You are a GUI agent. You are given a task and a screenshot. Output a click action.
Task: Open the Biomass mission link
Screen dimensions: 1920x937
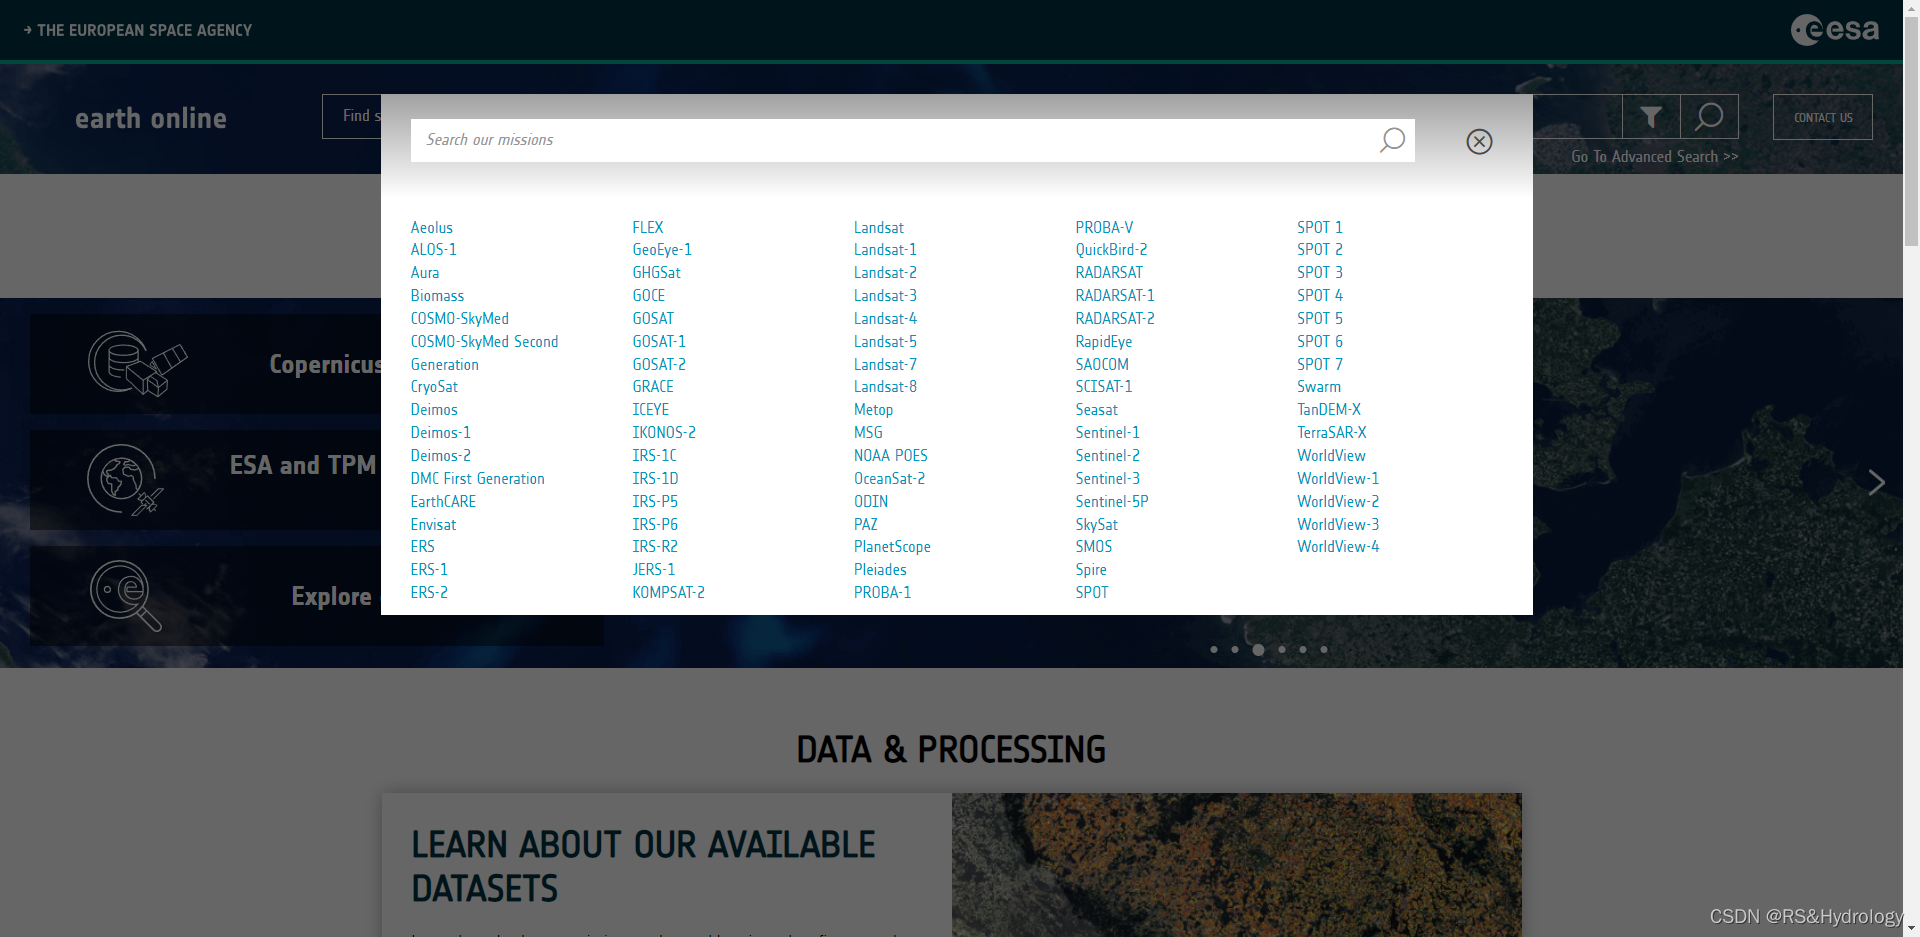[437, 296]
